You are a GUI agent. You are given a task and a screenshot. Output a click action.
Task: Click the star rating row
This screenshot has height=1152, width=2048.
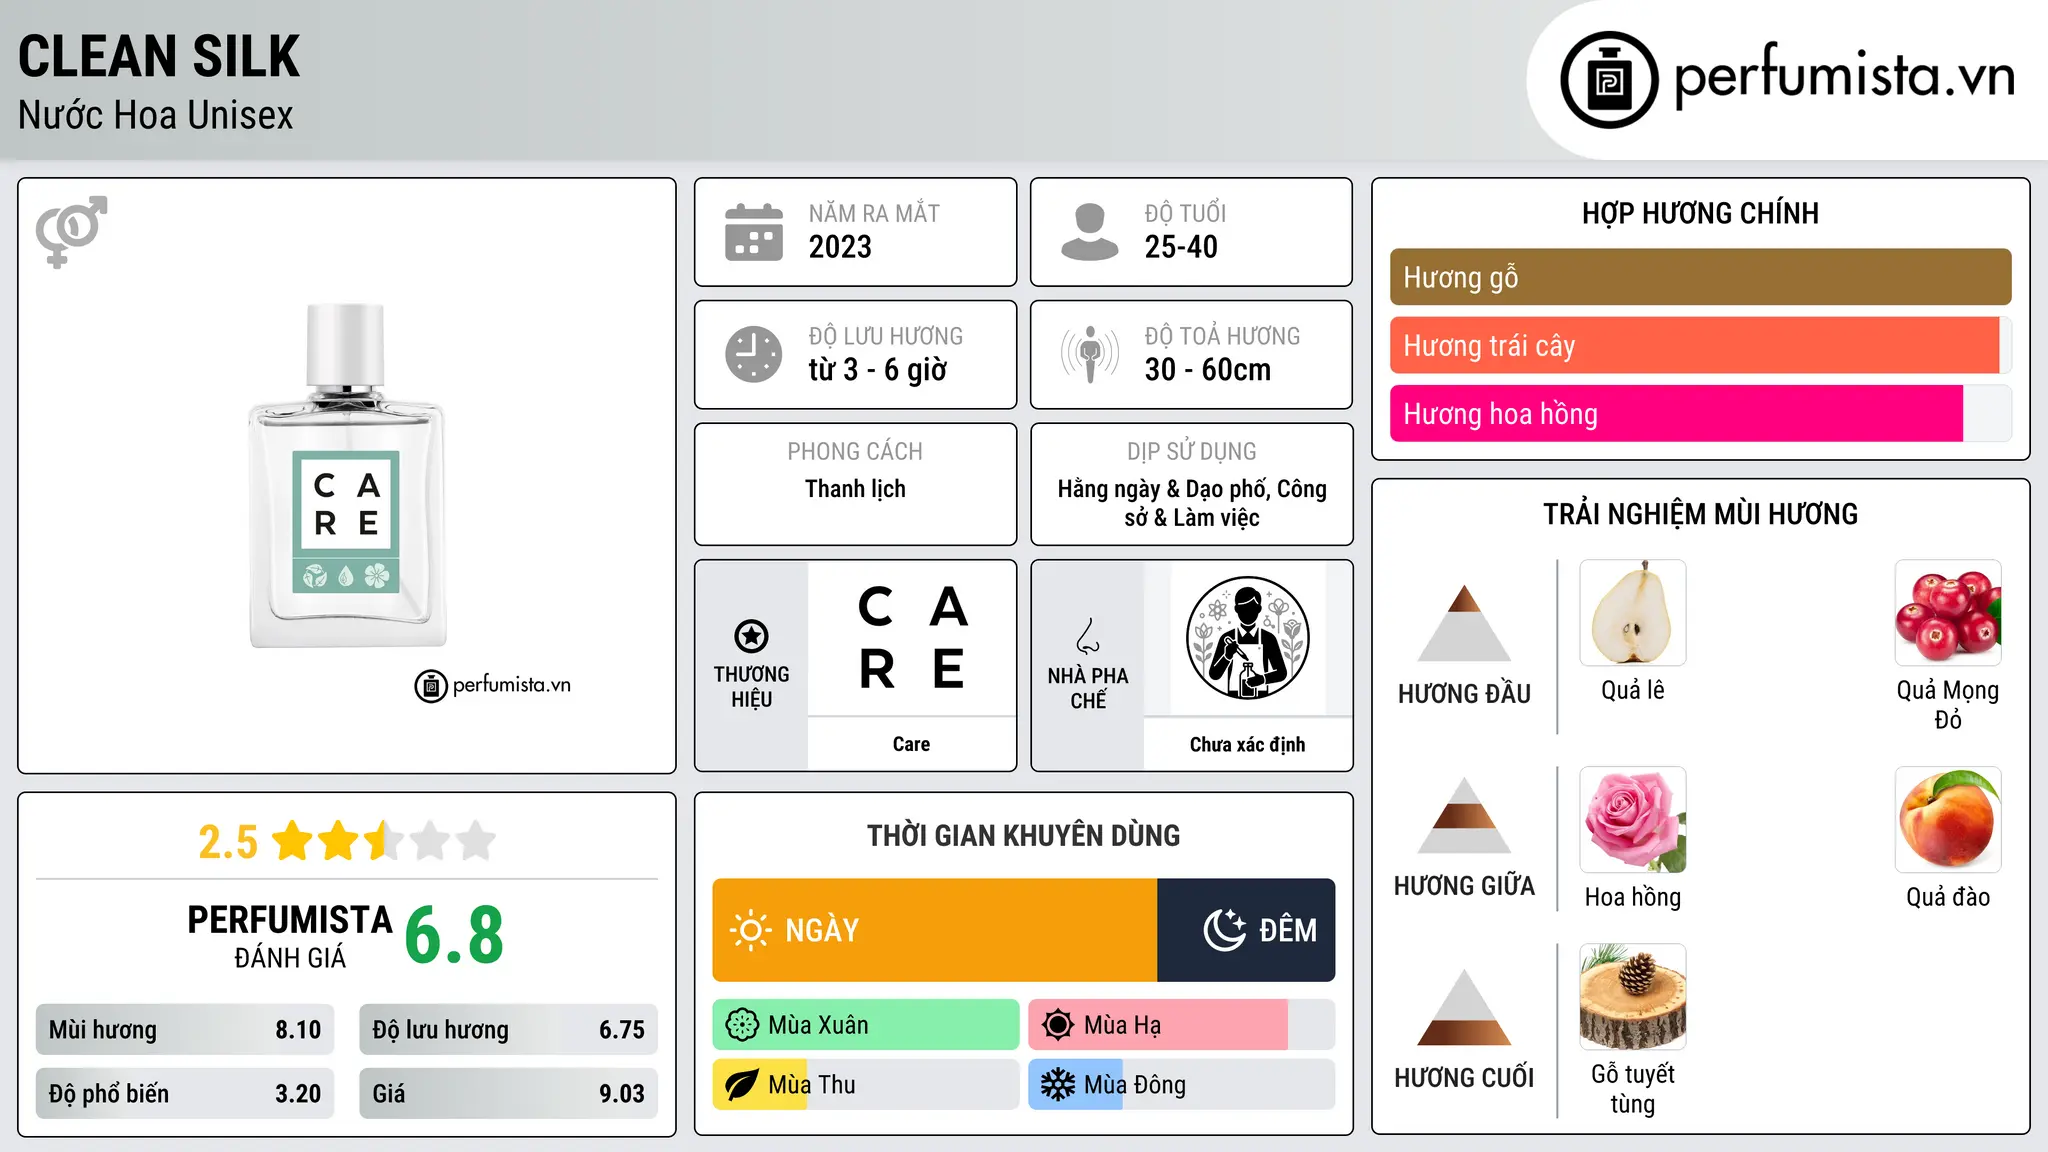(384, 841)
